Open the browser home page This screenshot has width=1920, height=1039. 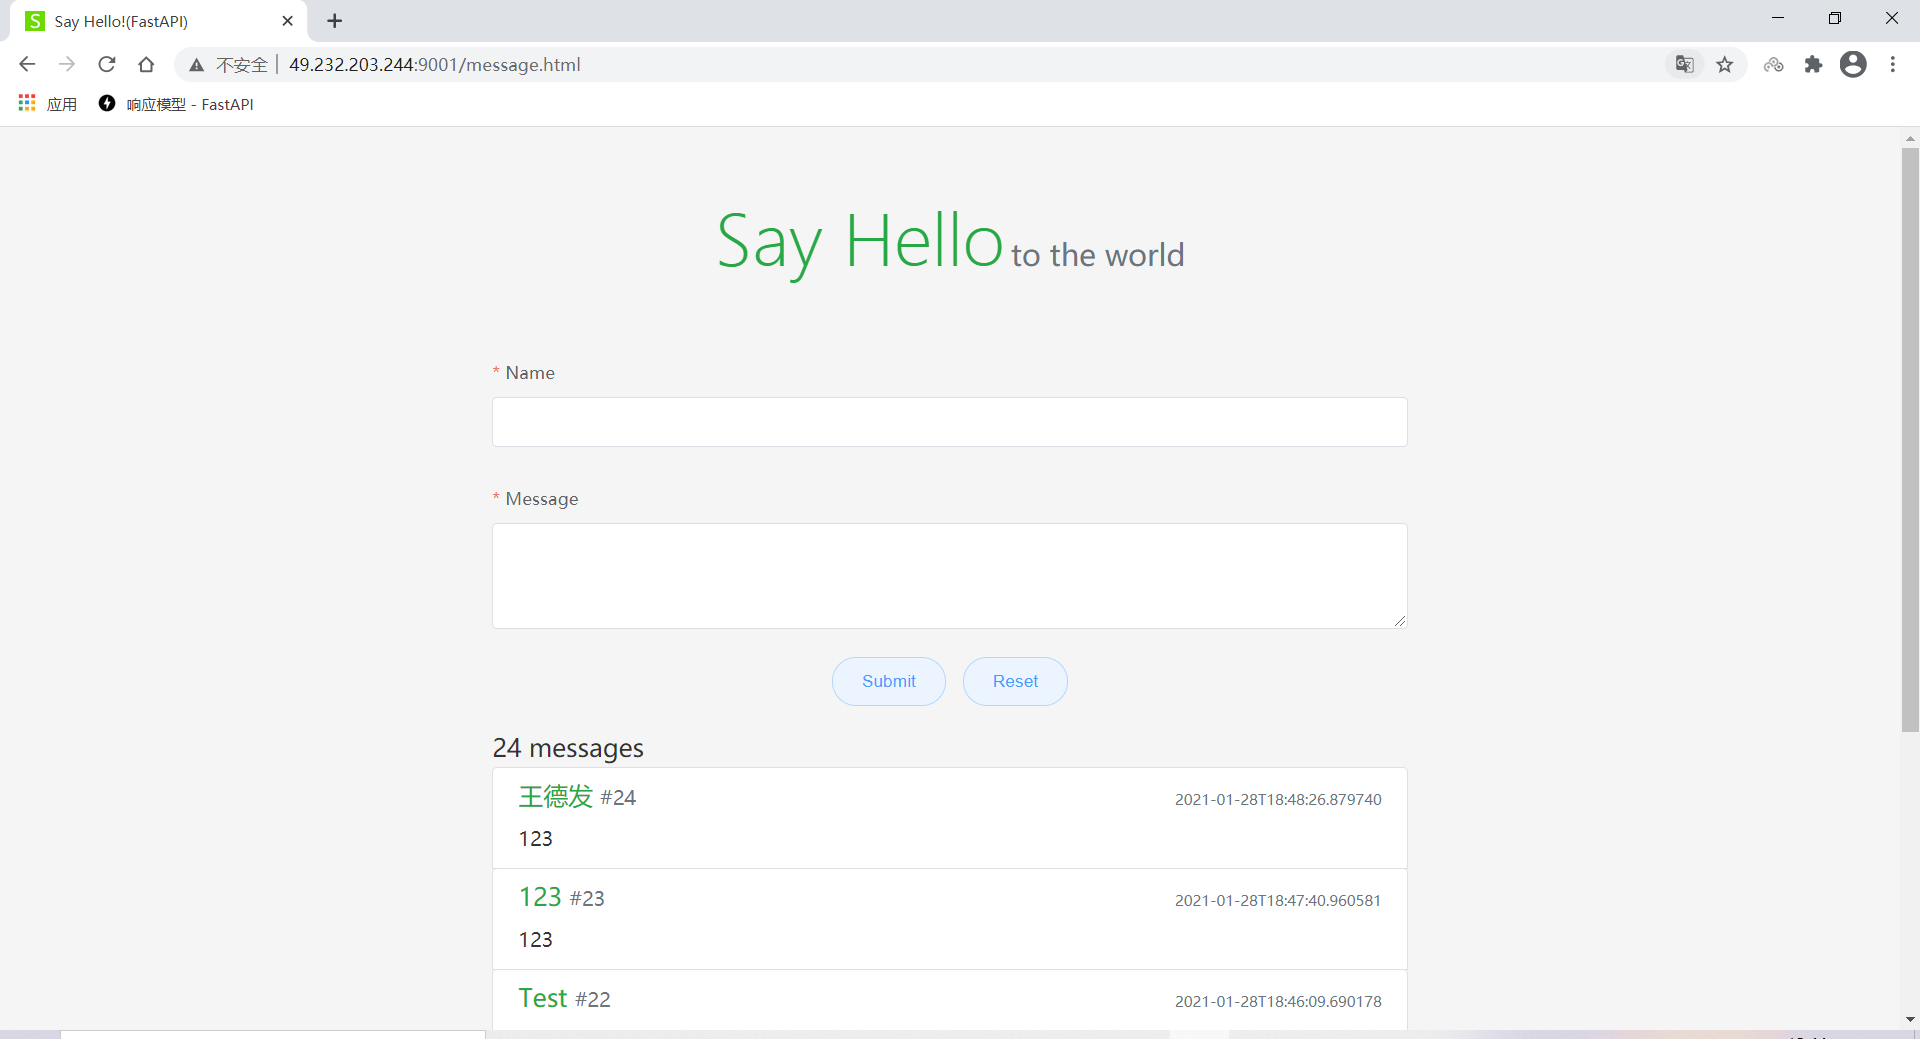tap(146, 64)
